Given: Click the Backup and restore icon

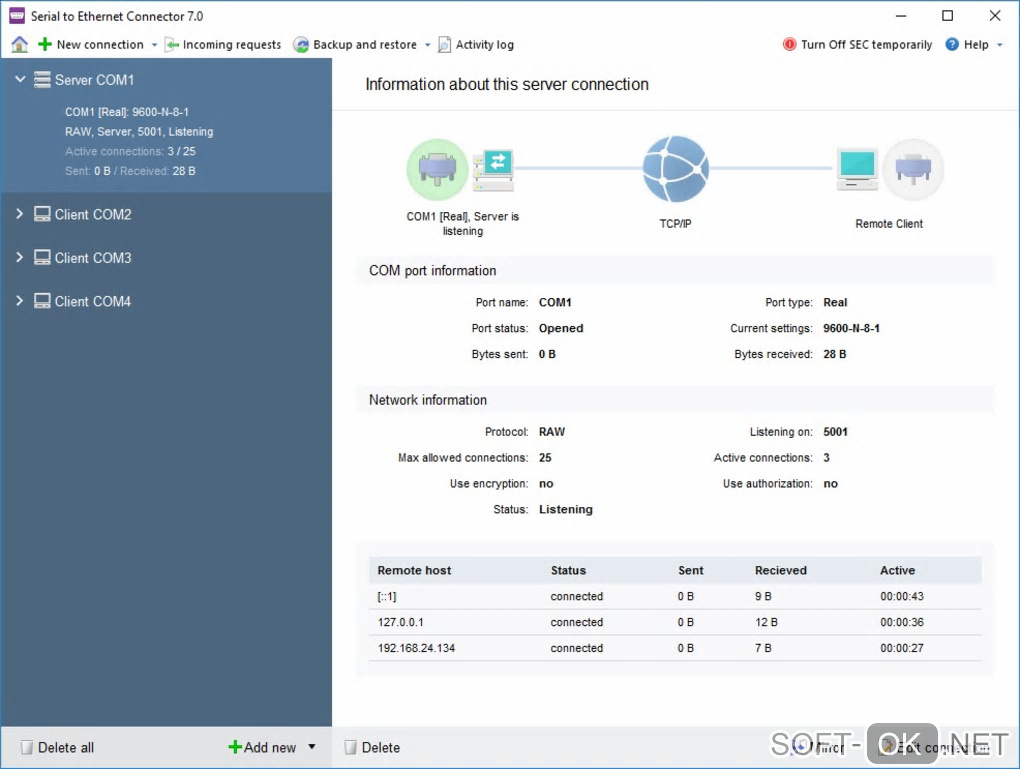Looking at the screenshot, I should pos(301,44).
